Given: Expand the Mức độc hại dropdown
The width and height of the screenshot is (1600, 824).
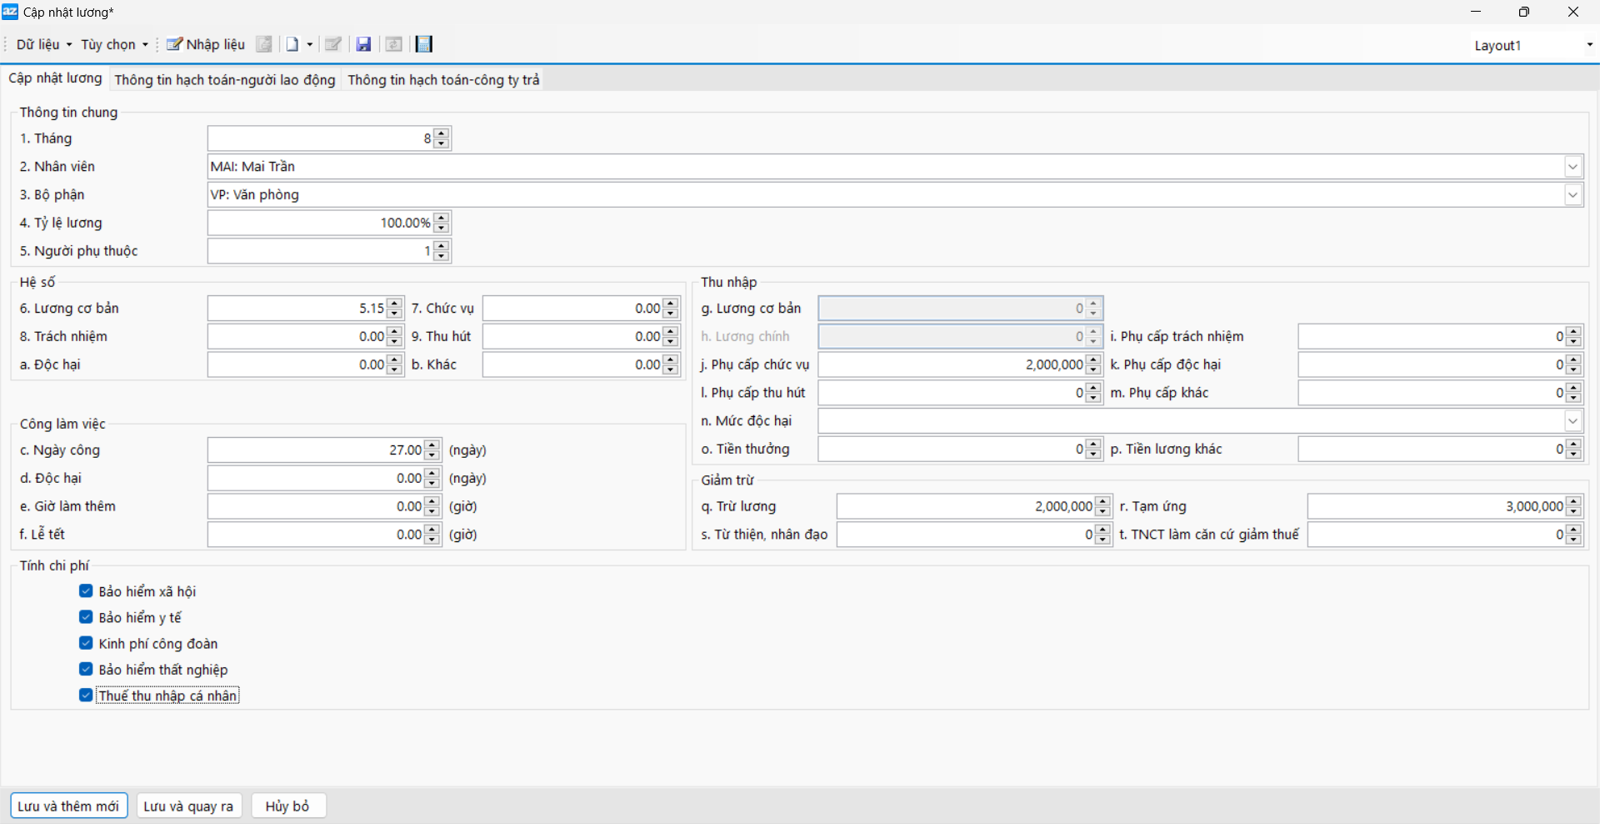Looking at the screenshot, I should coord(1573,421).
